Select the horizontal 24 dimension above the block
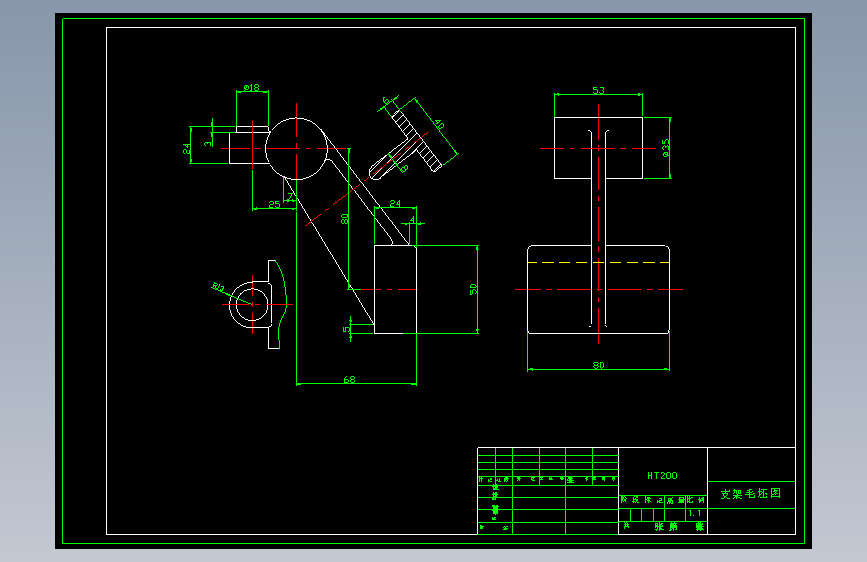Screen dimensions: 867x562 tap(395, 204)
